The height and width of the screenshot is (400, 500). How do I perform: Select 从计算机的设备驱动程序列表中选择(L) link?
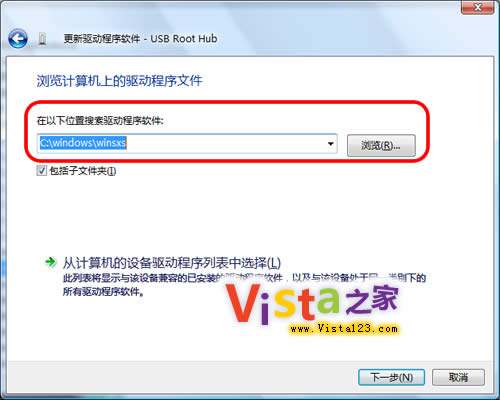pyautogui.click(x=172, y=263)
